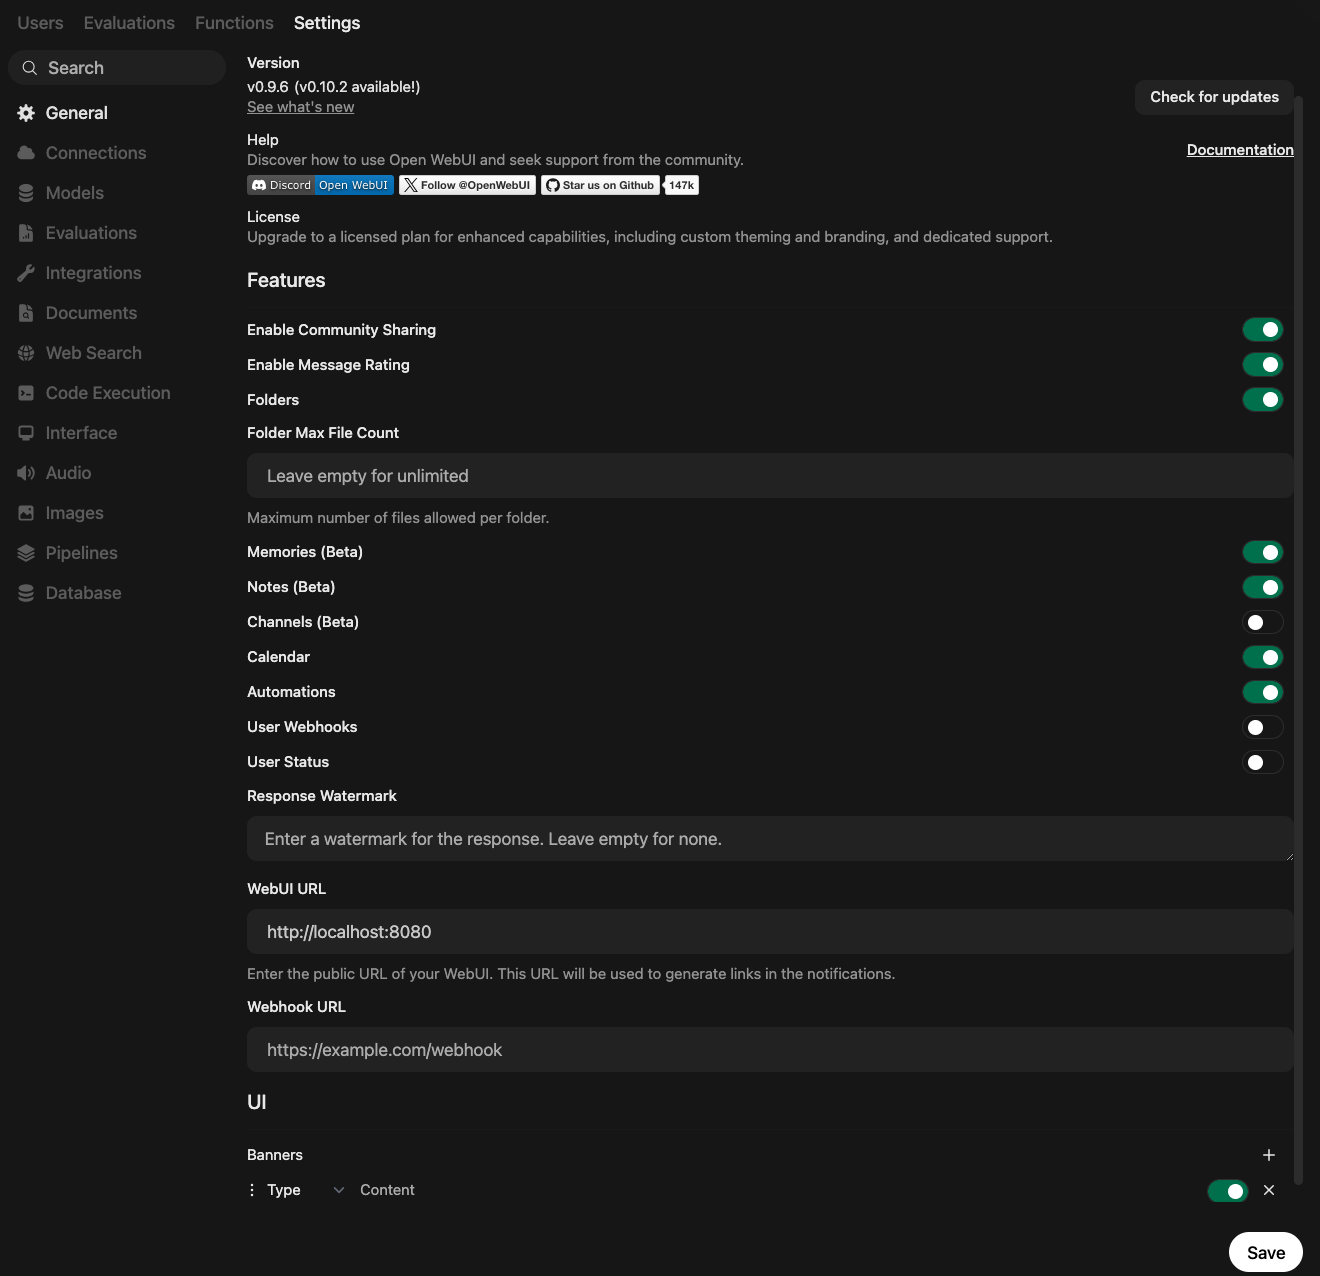
Task: Select the Settings tab
Action: point(327,23)
